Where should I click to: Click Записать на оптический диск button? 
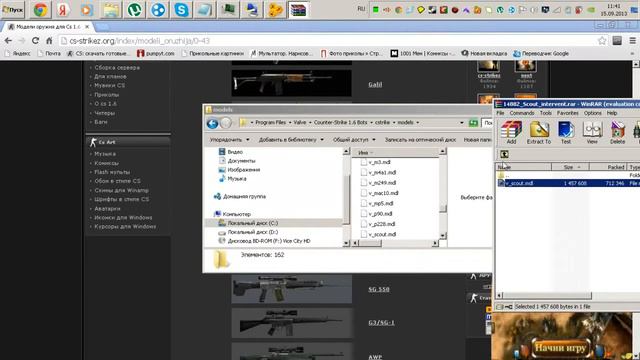[x=420, y=140]
